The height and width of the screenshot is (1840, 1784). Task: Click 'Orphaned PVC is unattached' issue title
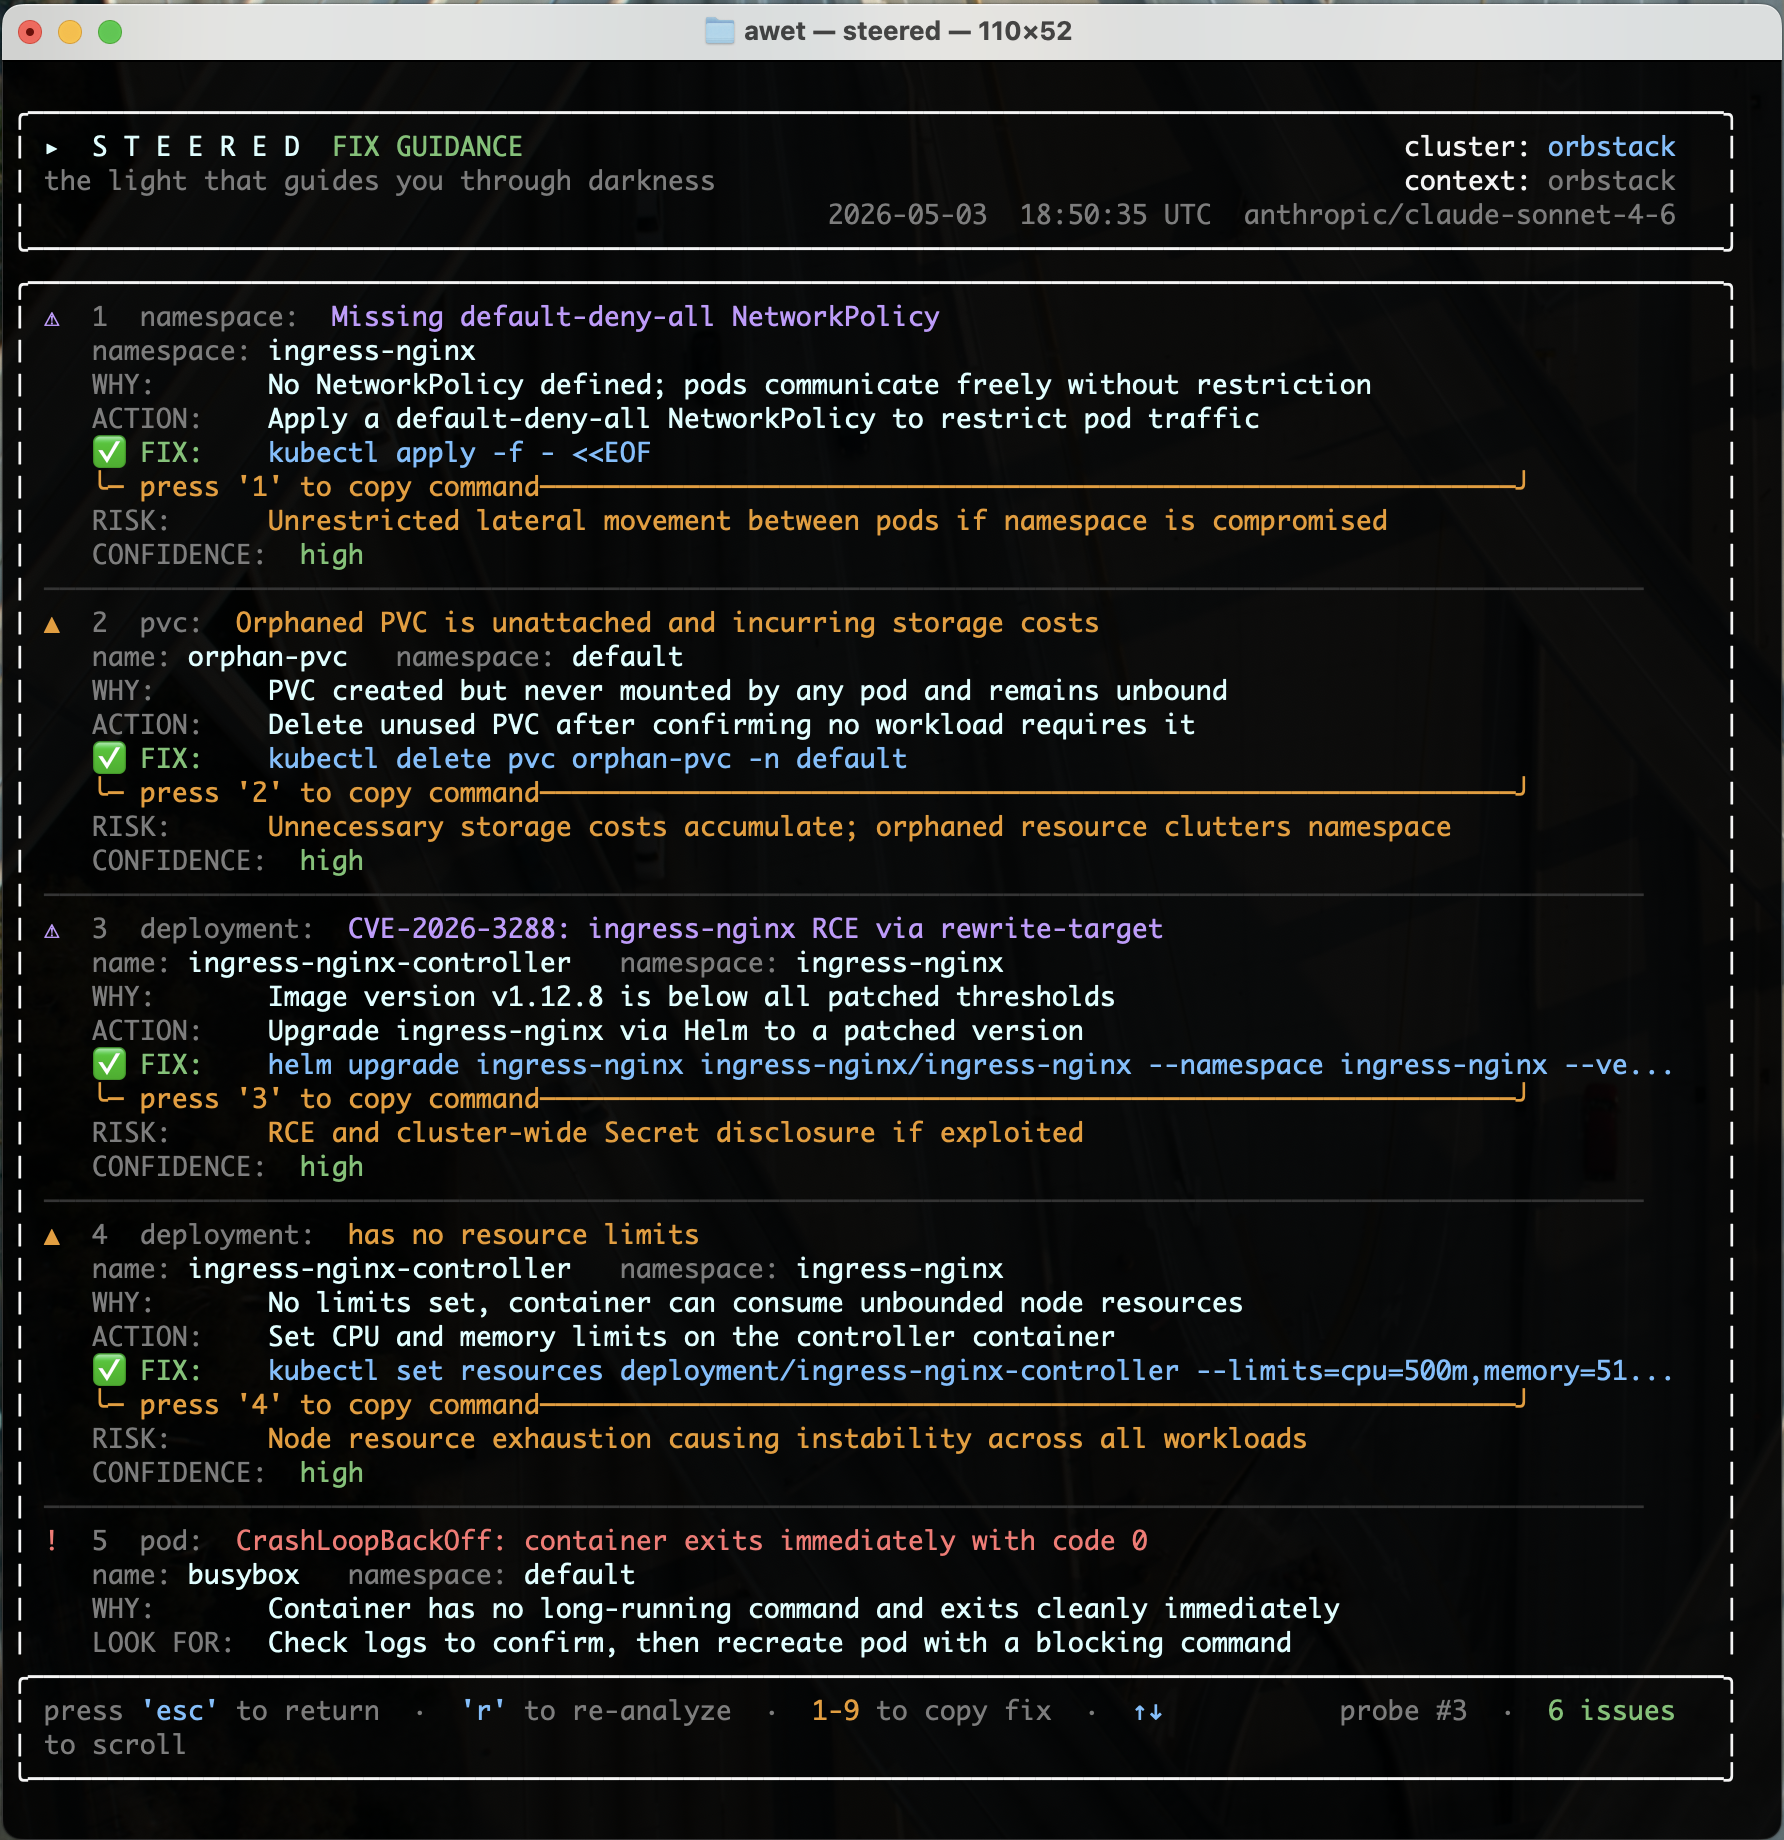[667, 623]
